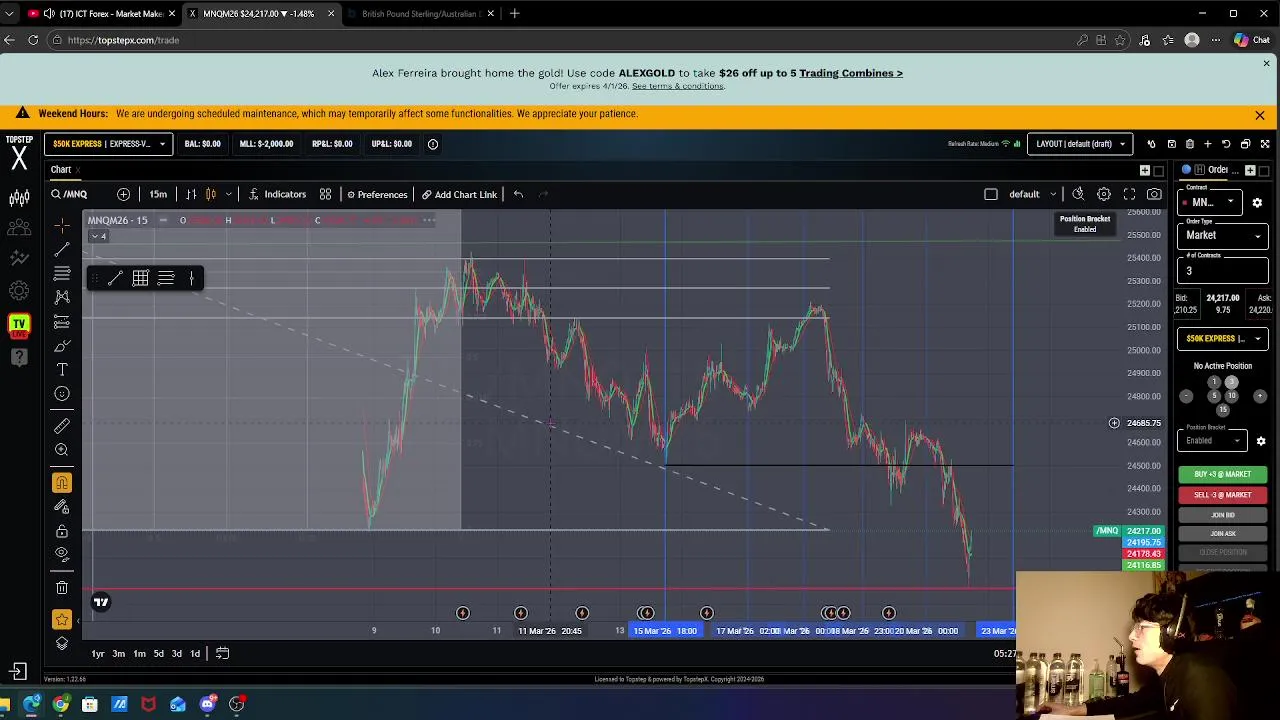Image resolution: width=1280 pixels, height=720 pixels.
Task: Undo the last chart action
Action: click(x=518, y=194)
